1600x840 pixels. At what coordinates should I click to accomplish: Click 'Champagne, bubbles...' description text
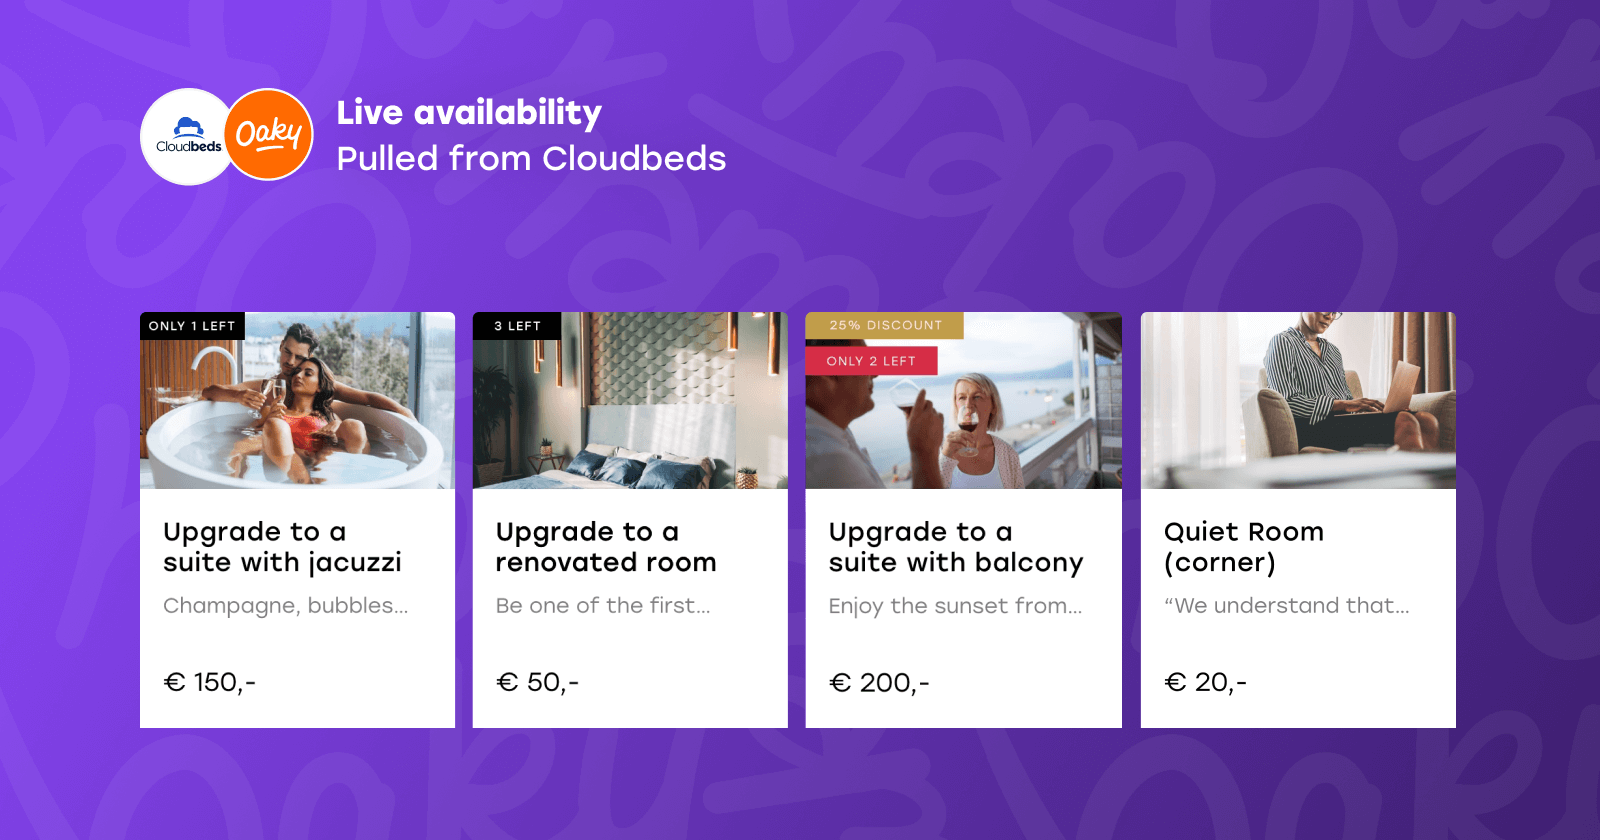tap(285, 606)
